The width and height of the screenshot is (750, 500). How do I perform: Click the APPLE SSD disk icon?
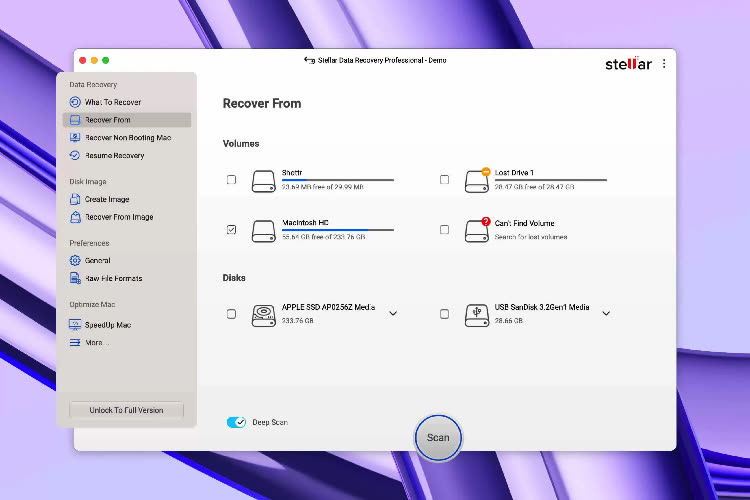(x=264, y=316)
